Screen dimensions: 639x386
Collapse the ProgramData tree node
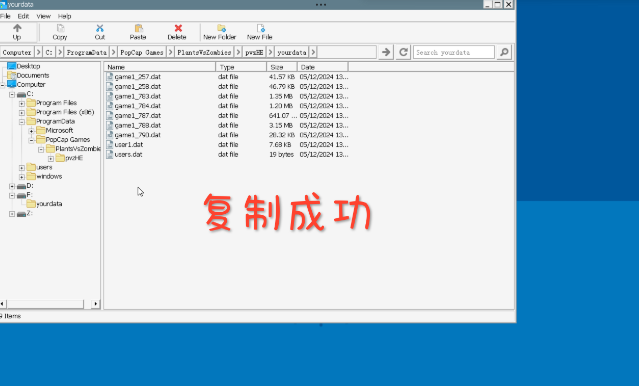click(22, 121)
